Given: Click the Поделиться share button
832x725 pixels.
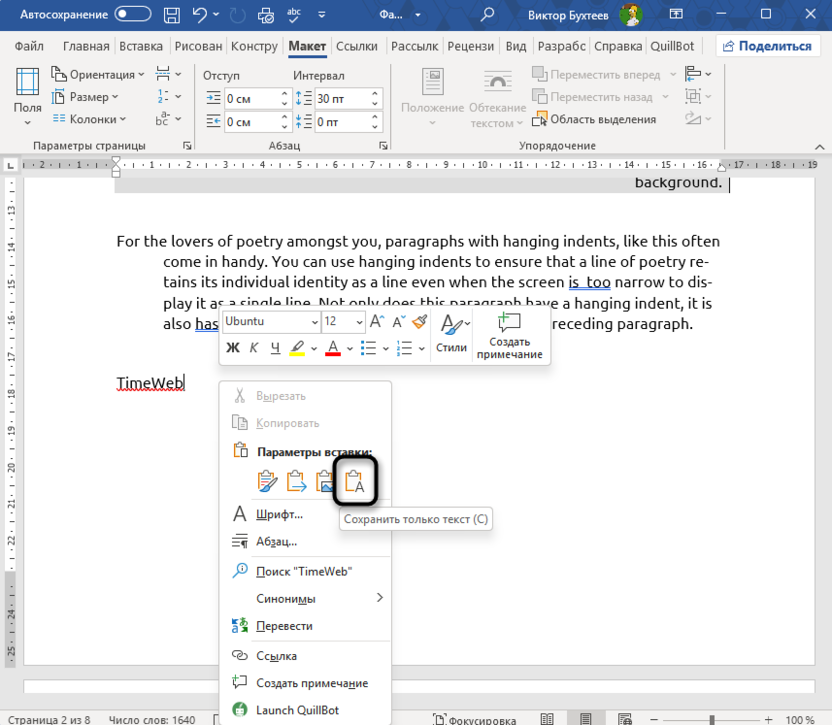Looking at the screenshot, I should click(768, 46).
